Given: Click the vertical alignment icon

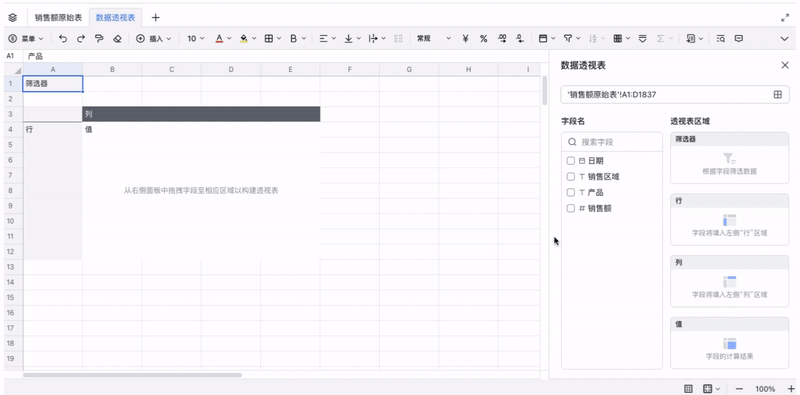Looking at the screenshot, I should tap(348, 38).
